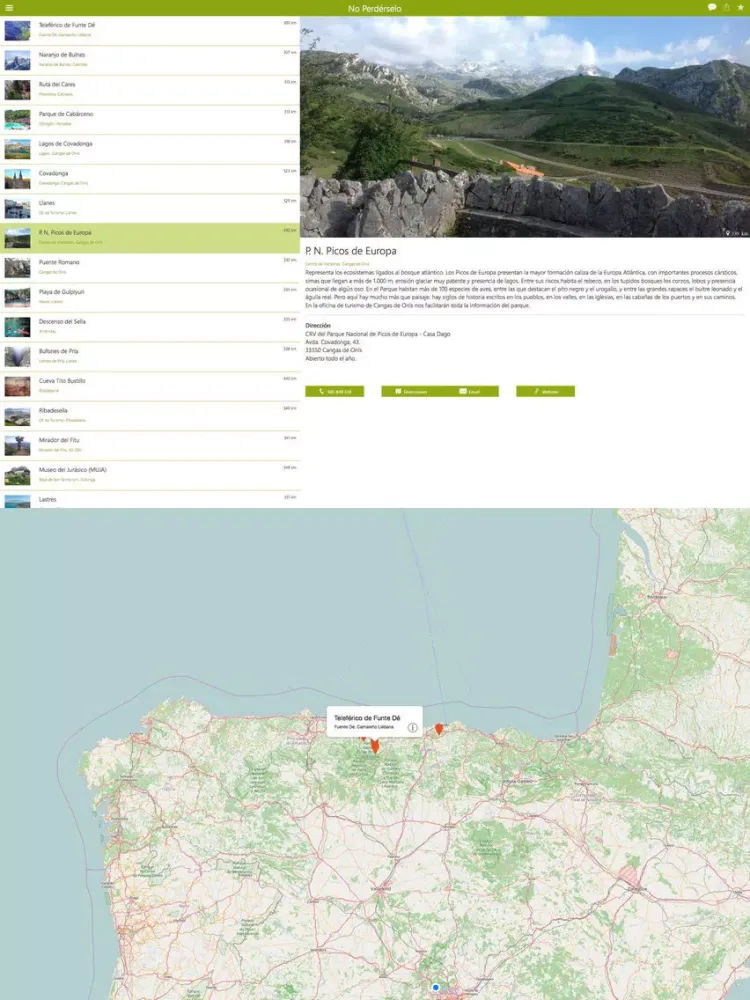750x1000 pixels.
Task: Select red map pin right of callout
Action: [439, 728]
